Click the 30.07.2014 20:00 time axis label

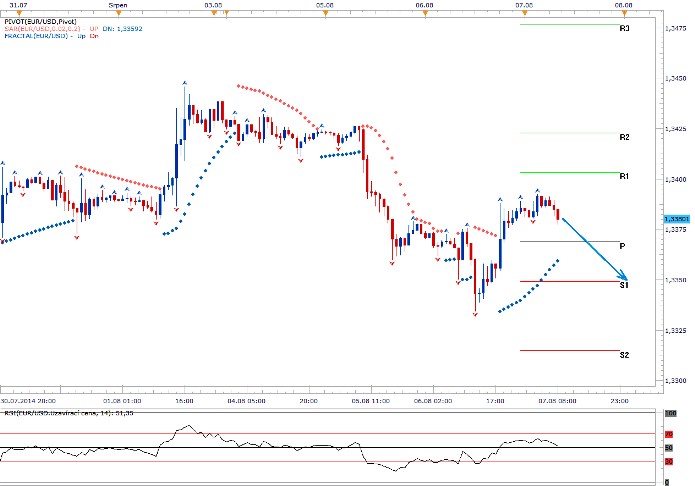(28, 401)
